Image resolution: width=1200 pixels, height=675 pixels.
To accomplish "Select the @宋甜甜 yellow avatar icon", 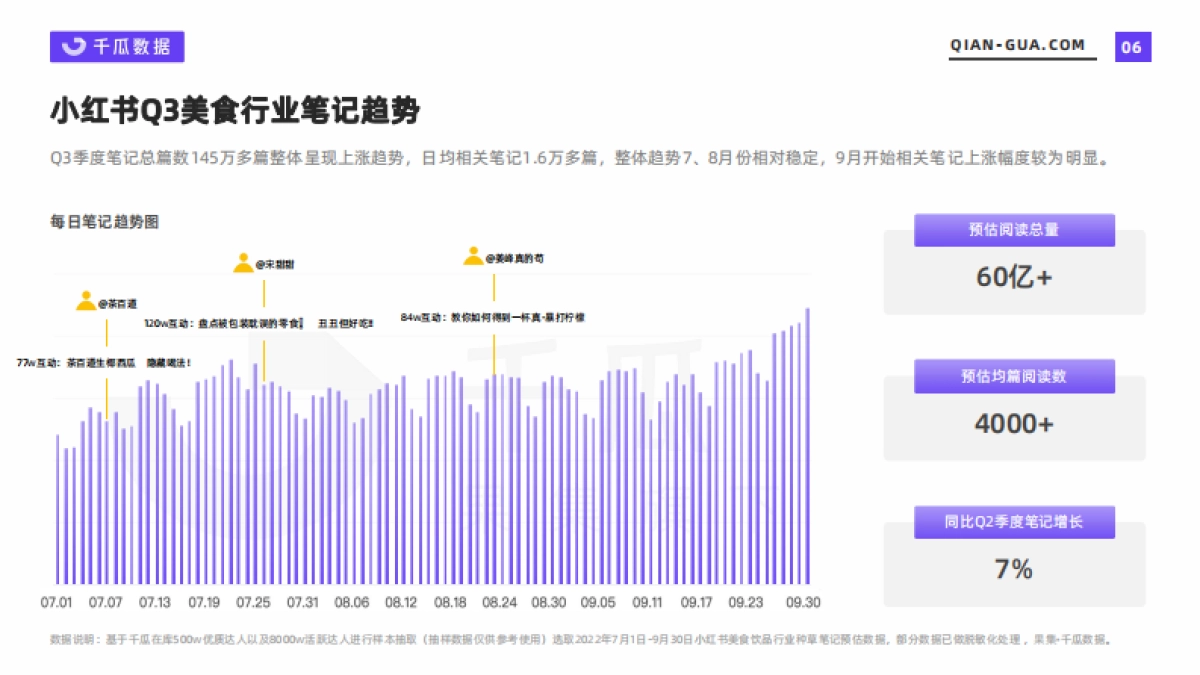I will (243, 262).
